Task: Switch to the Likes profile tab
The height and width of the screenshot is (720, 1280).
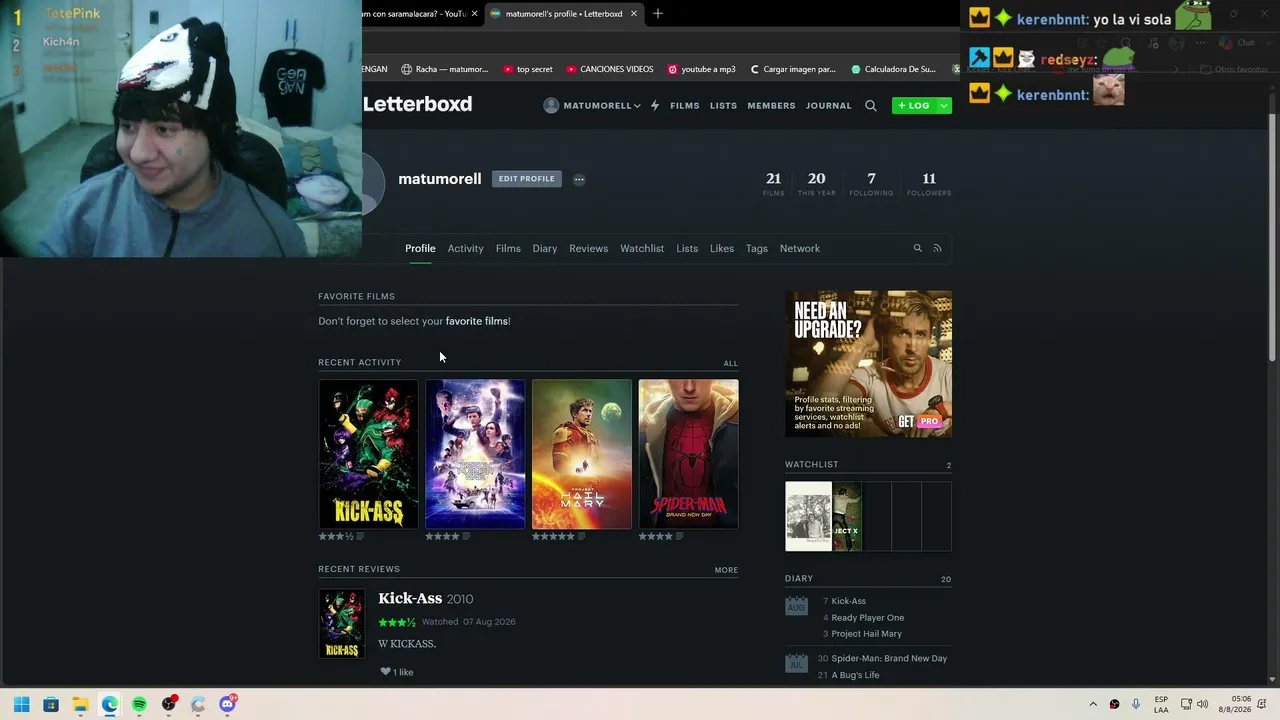Action: [x=722, y=248]
